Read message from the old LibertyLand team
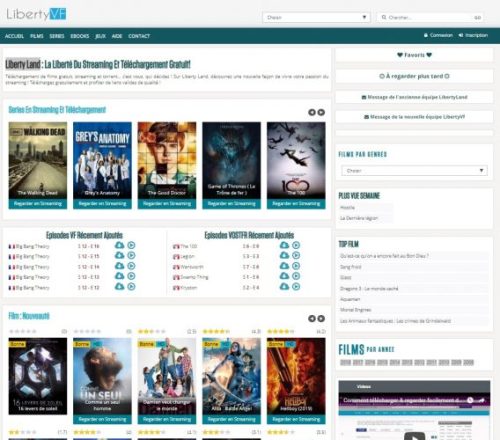Viewport: 500px width, 440px height. coord(414,97)
